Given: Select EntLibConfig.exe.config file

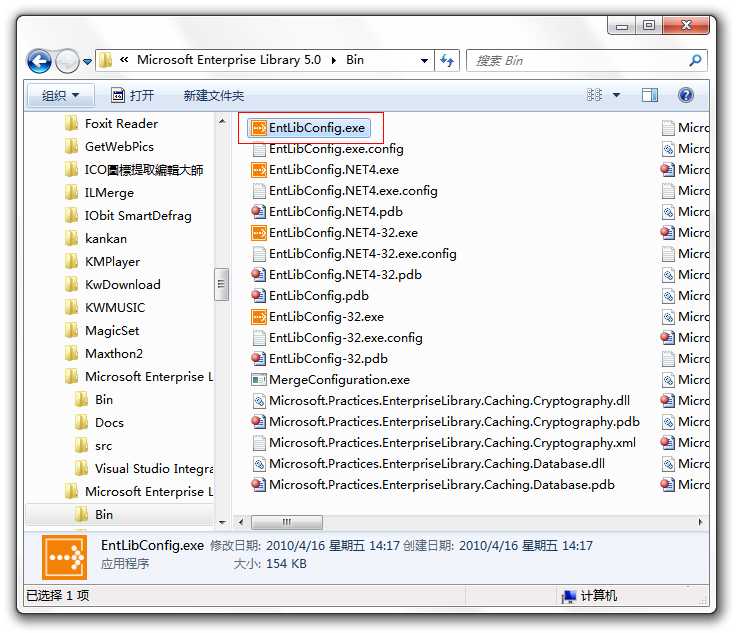Looking at the screenshot, I should 328,149.
